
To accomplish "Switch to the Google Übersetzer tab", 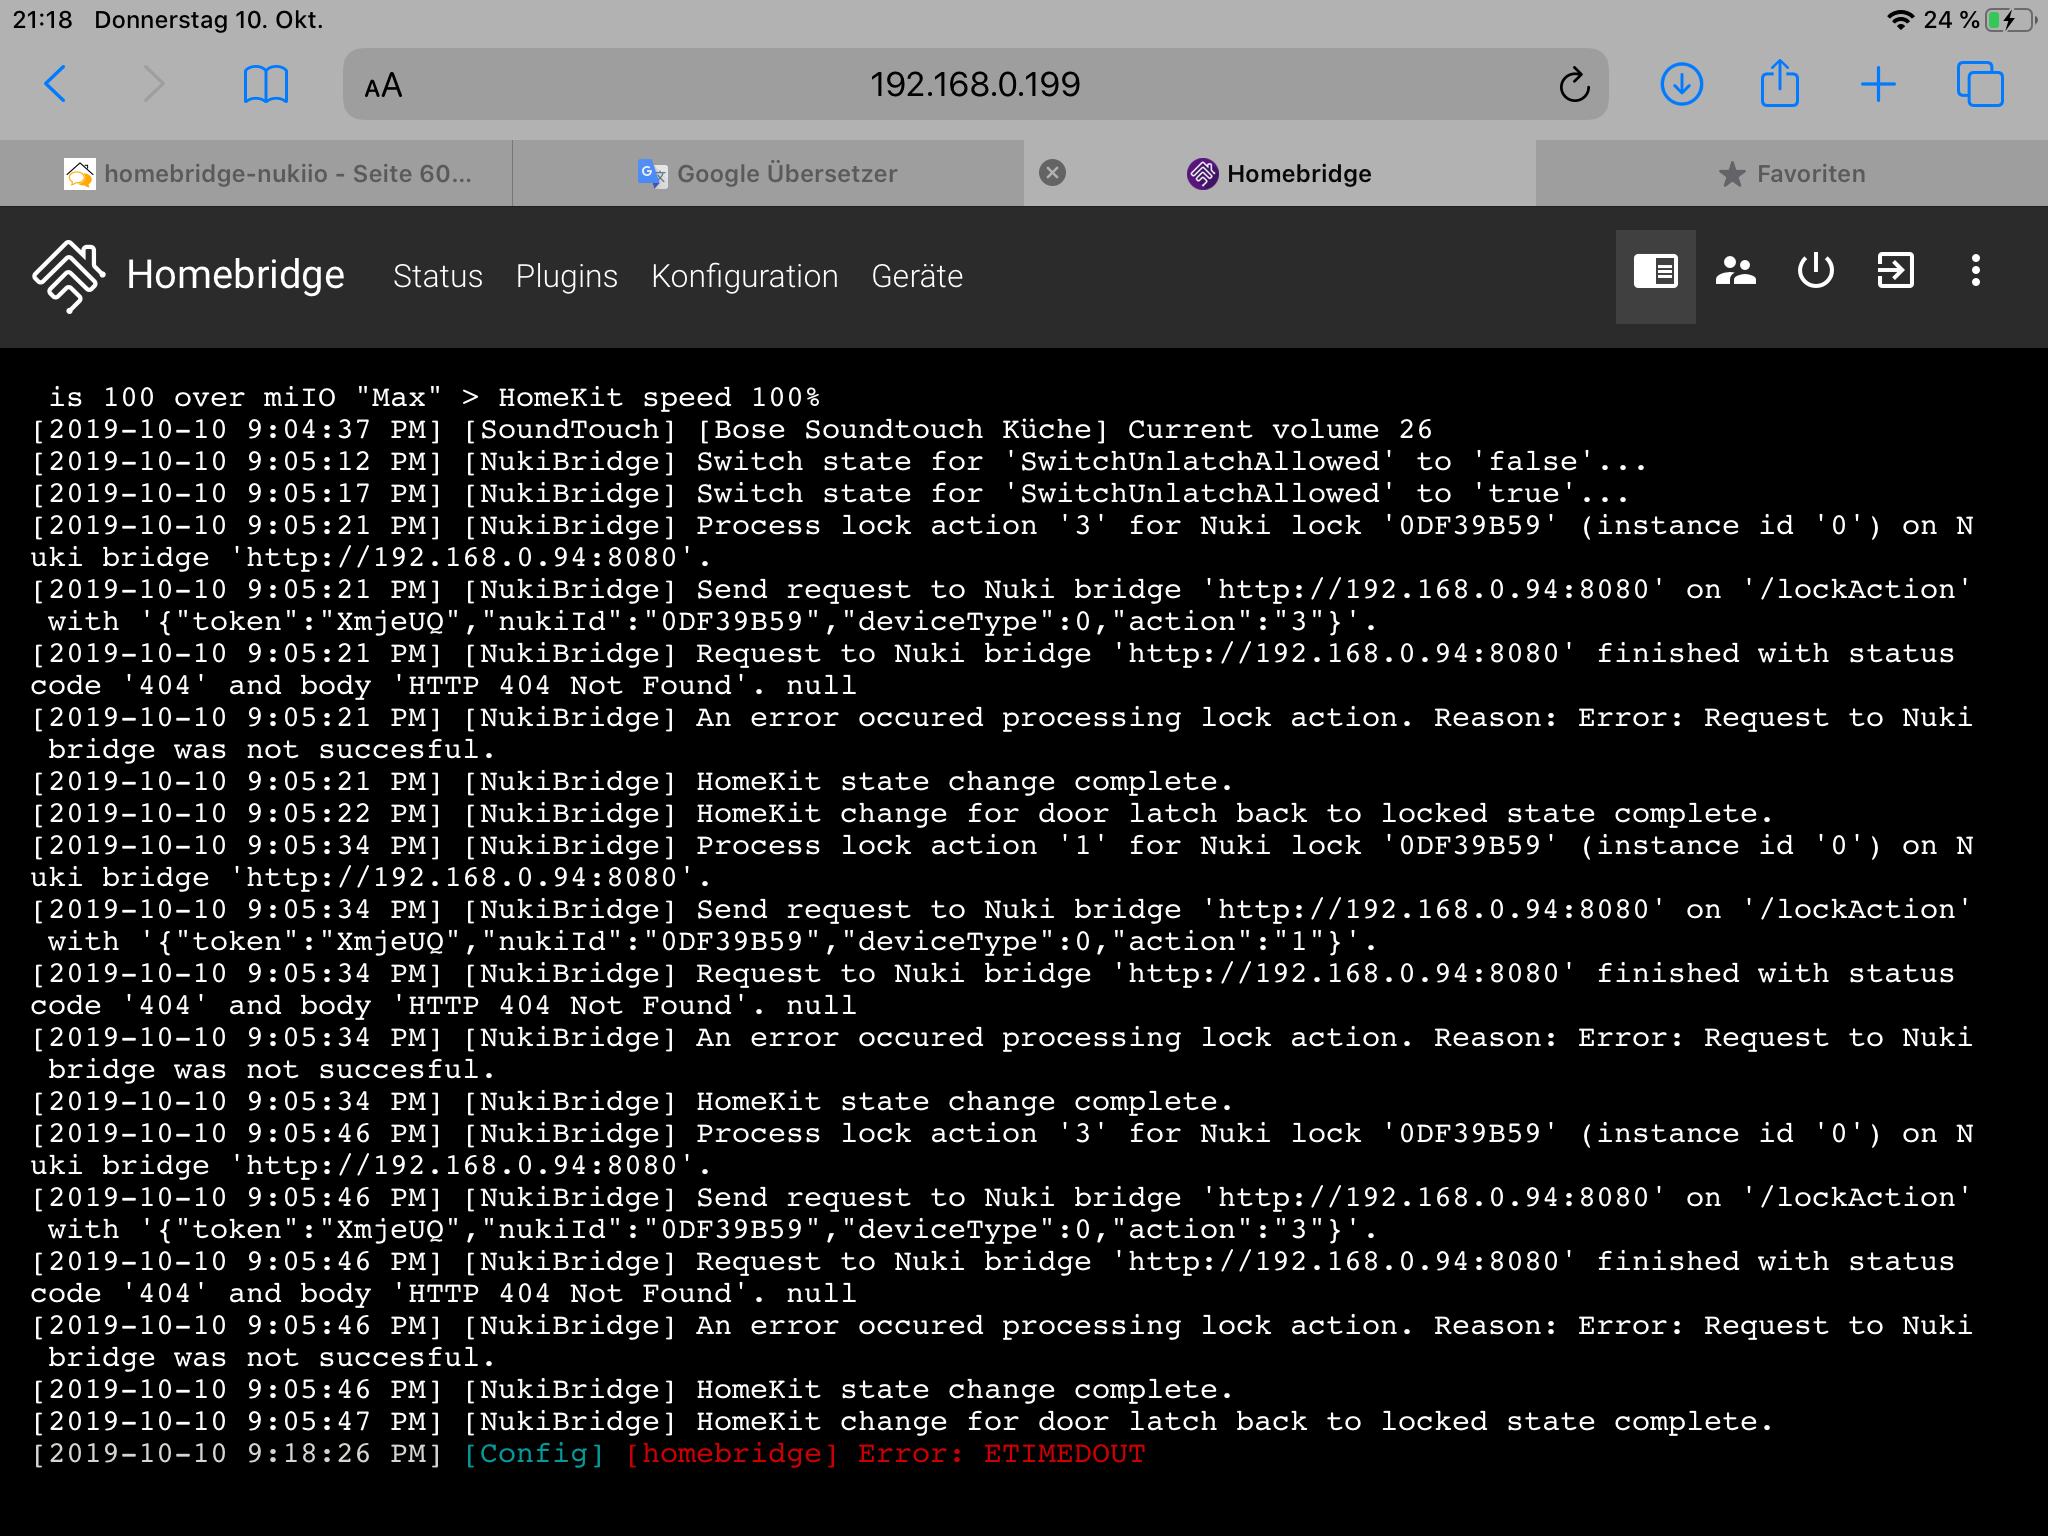I will [768, 174].
